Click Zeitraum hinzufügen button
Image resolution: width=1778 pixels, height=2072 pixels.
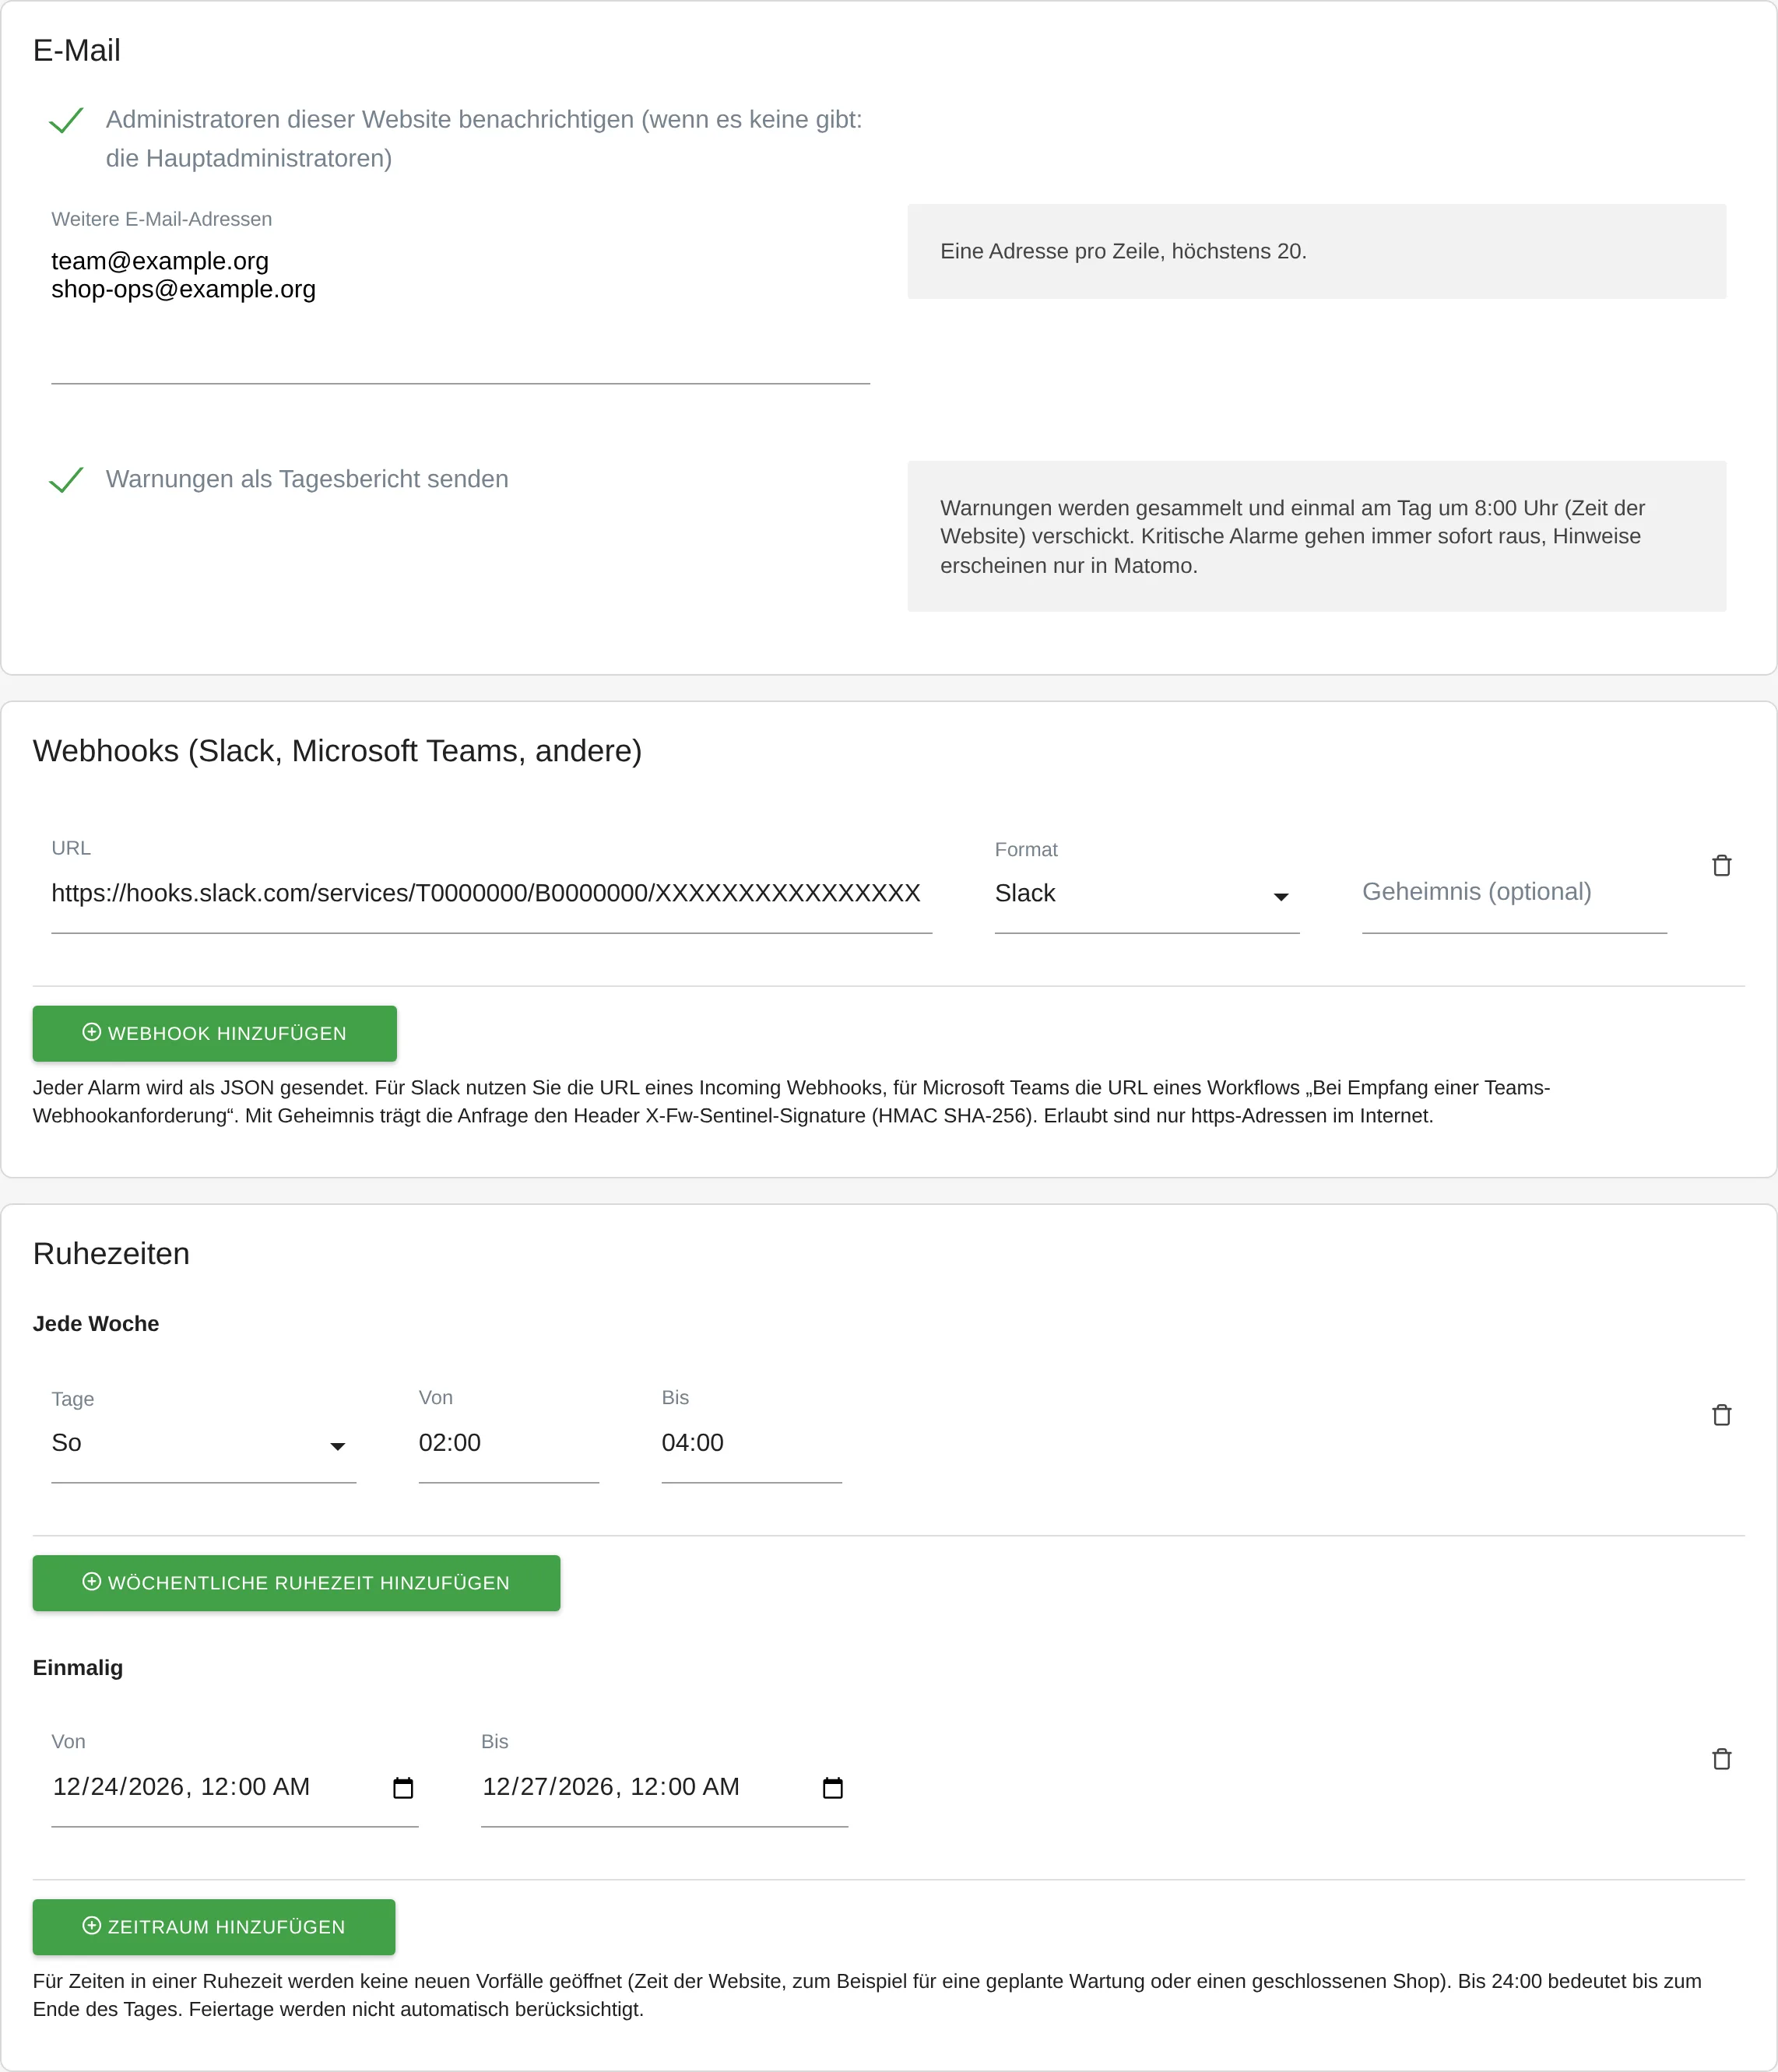[x=214, y=1927]
